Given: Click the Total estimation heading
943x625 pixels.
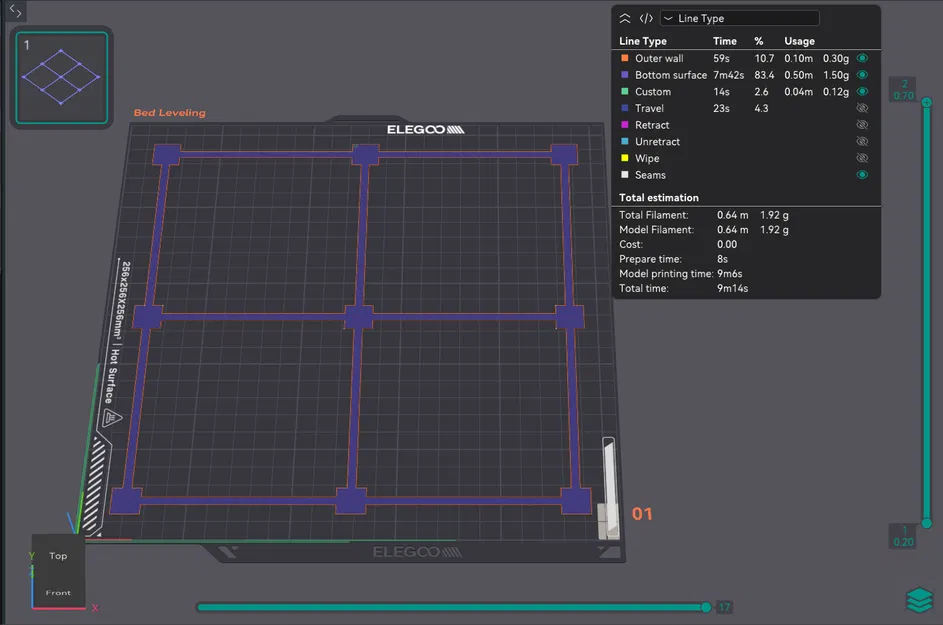Looking at the screenshot, I should point(659,197).
